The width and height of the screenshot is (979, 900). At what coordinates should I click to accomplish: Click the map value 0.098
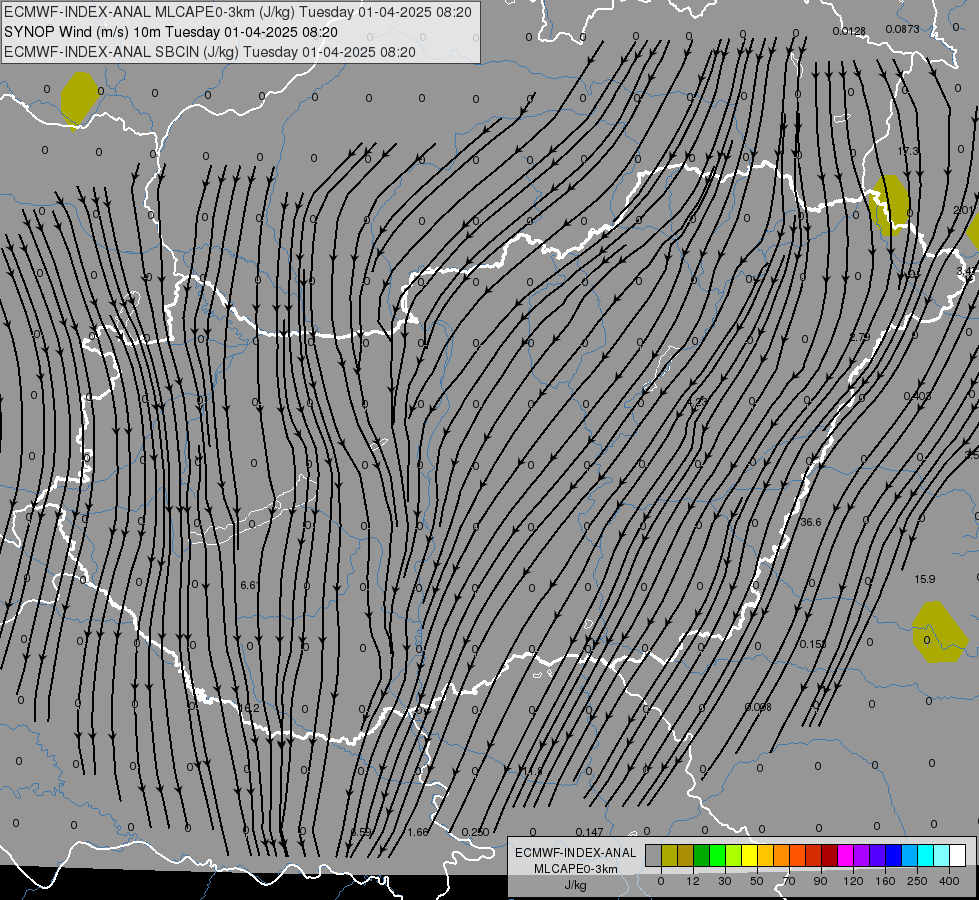758,707
